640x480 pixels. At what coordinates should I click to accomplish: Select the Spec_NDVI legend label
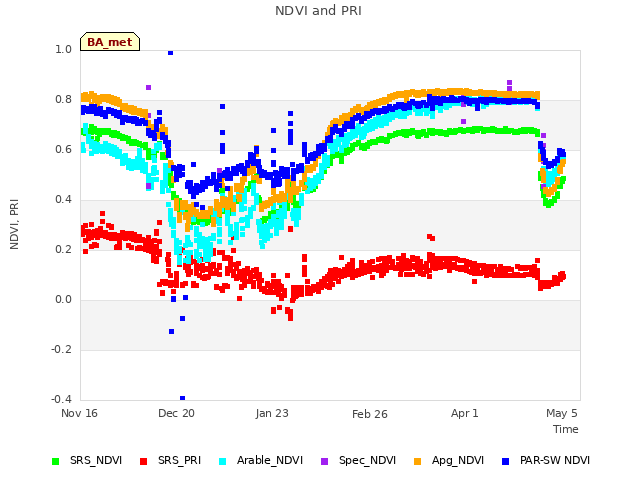click(x=367, y=460)
